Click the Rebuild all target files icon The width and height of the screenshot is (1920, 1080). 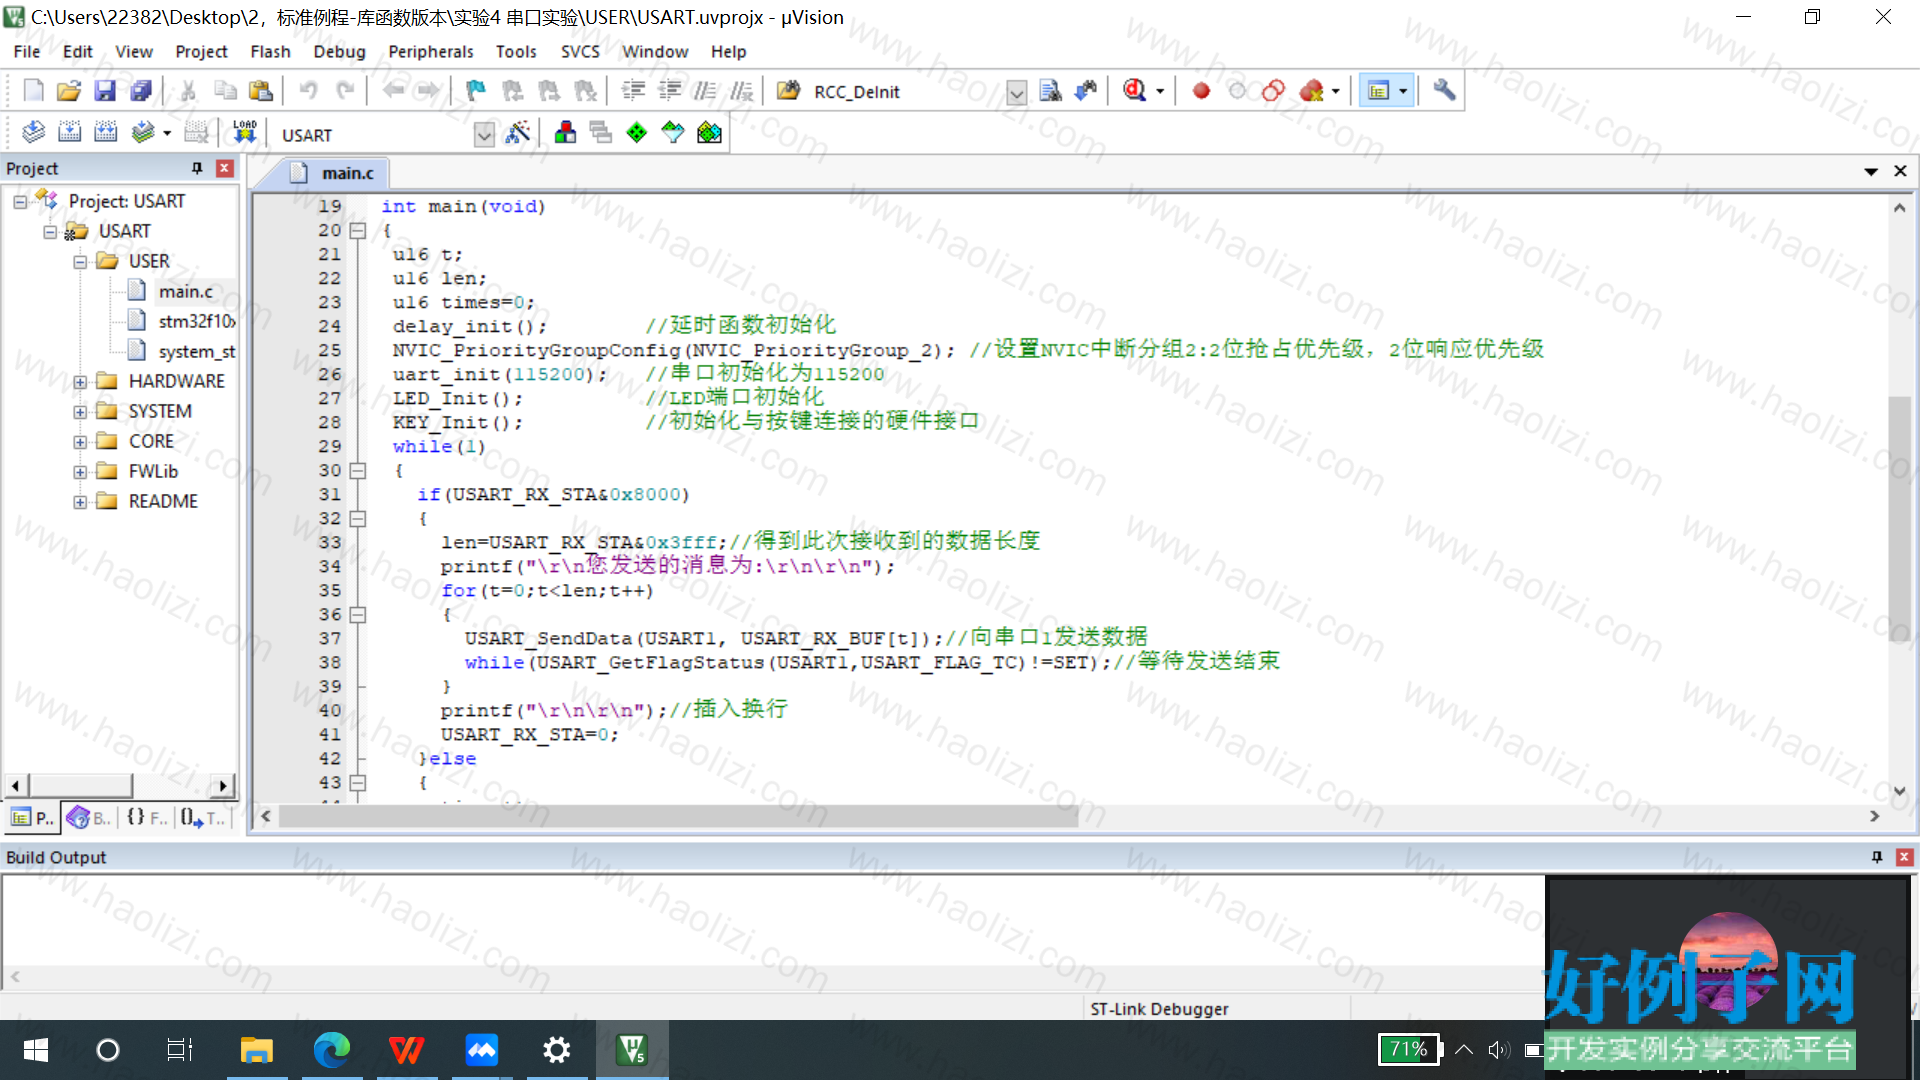[105, 132]
